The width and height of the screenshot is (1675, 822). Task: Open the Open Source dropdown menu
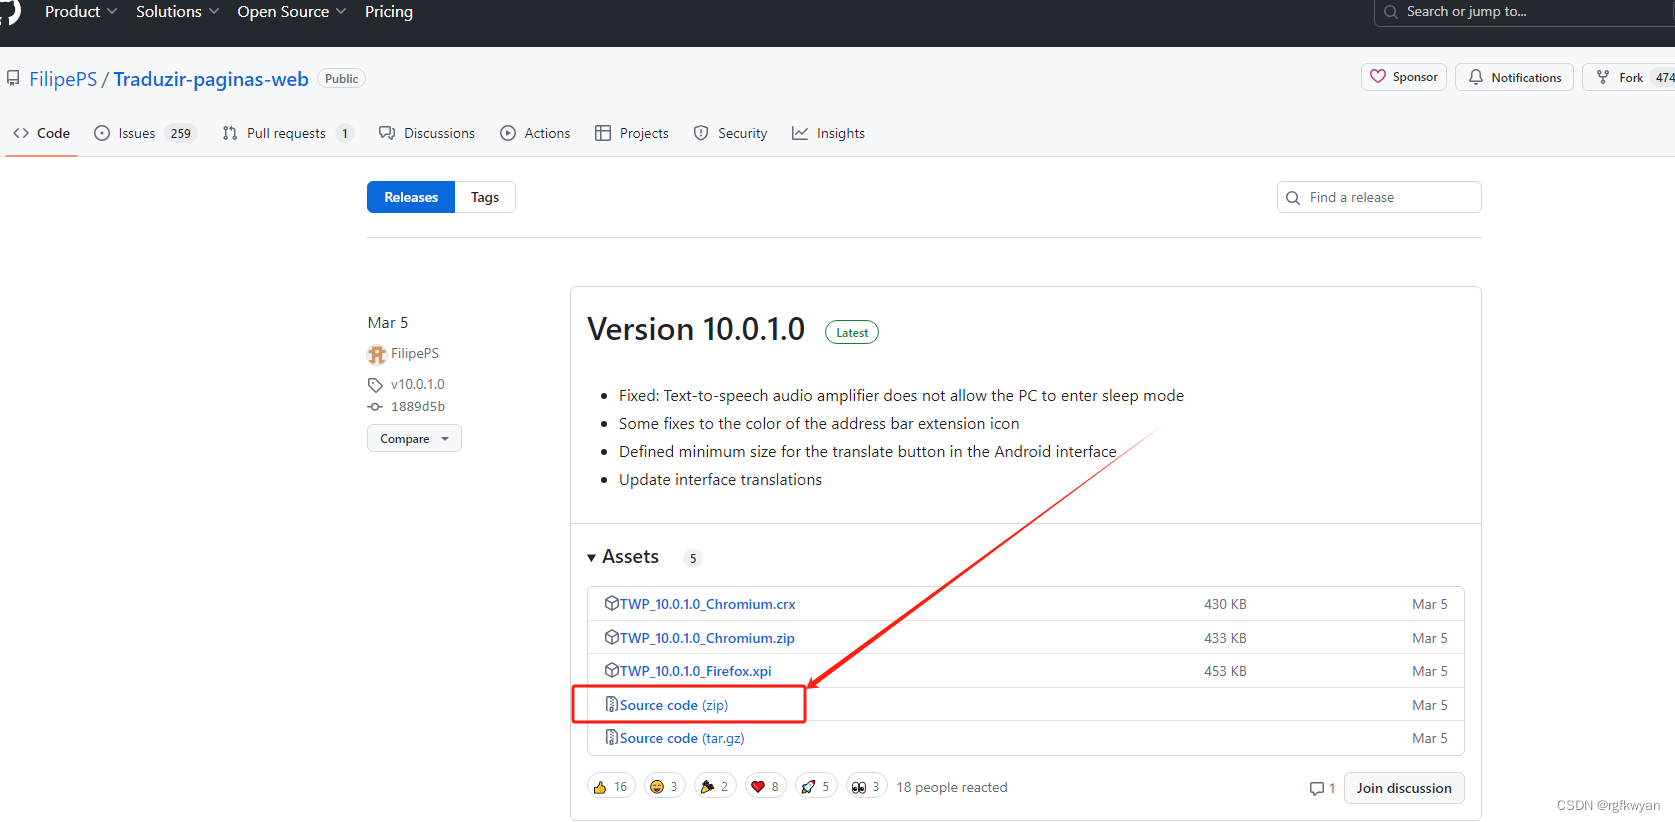[291, 12]
